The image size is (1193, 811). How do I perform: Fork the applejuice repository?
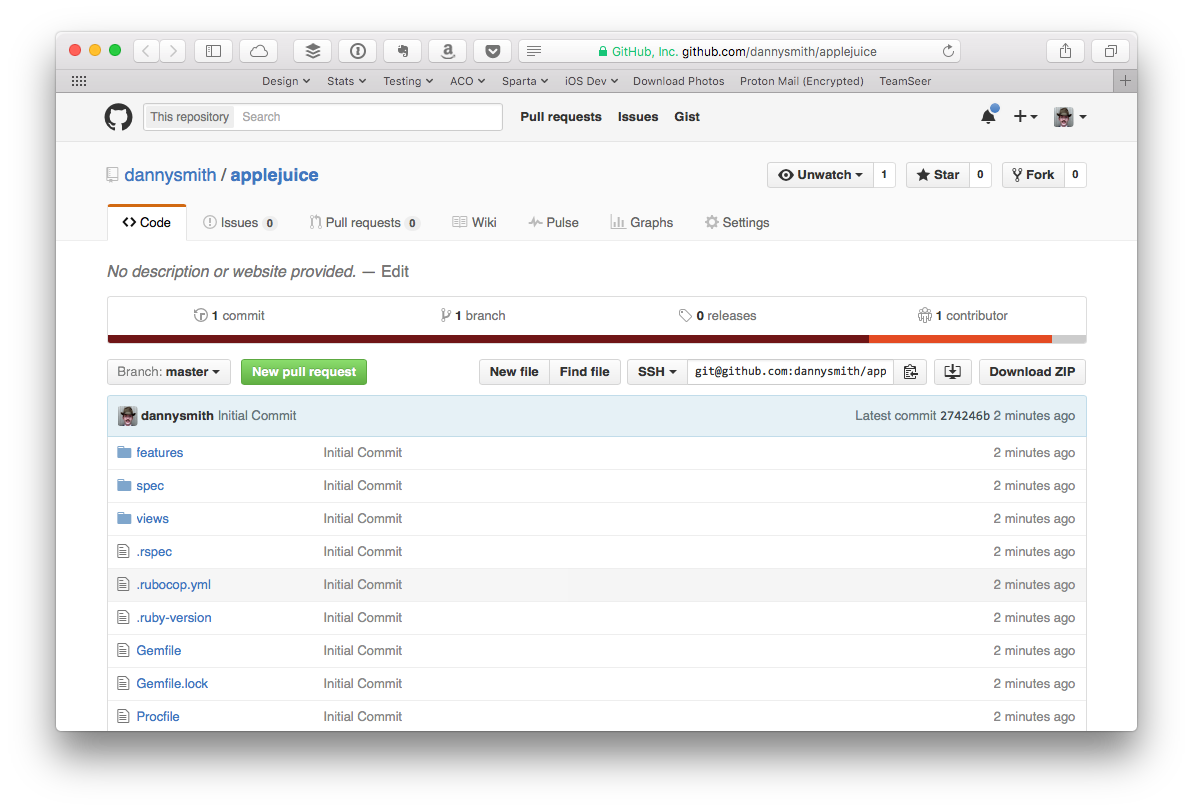click(x=1033, y=175)
